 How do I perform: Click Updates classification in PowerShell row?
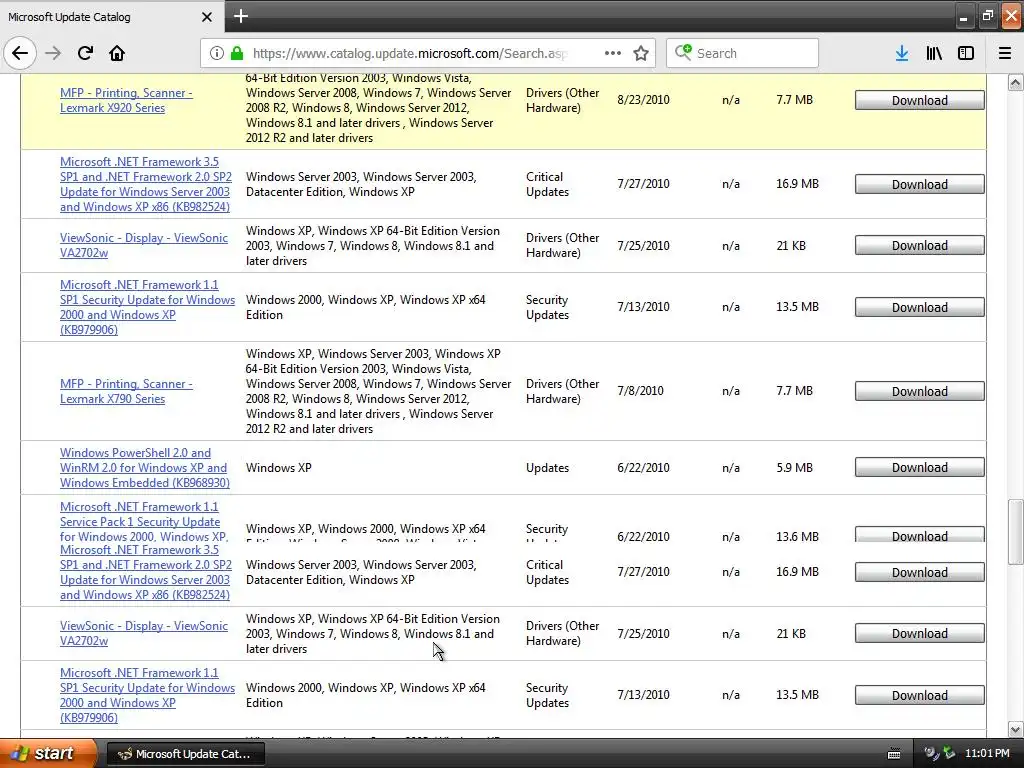click(x=547, y=468)
